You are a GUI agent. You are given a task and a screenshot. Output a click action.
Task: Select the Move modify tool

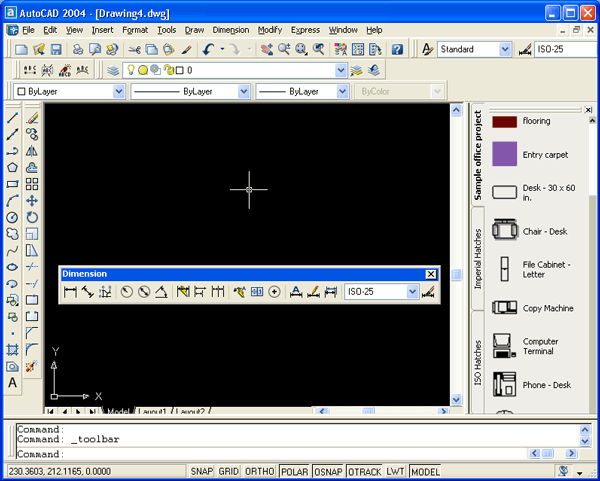pos(32,200)
